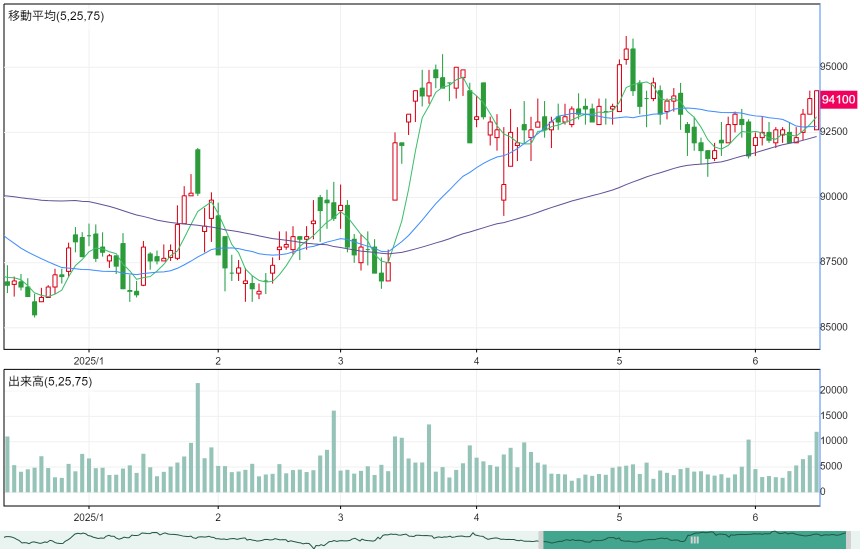Grab the navigator's center grip handle
The image size is (864, 553).
[694, 540]
